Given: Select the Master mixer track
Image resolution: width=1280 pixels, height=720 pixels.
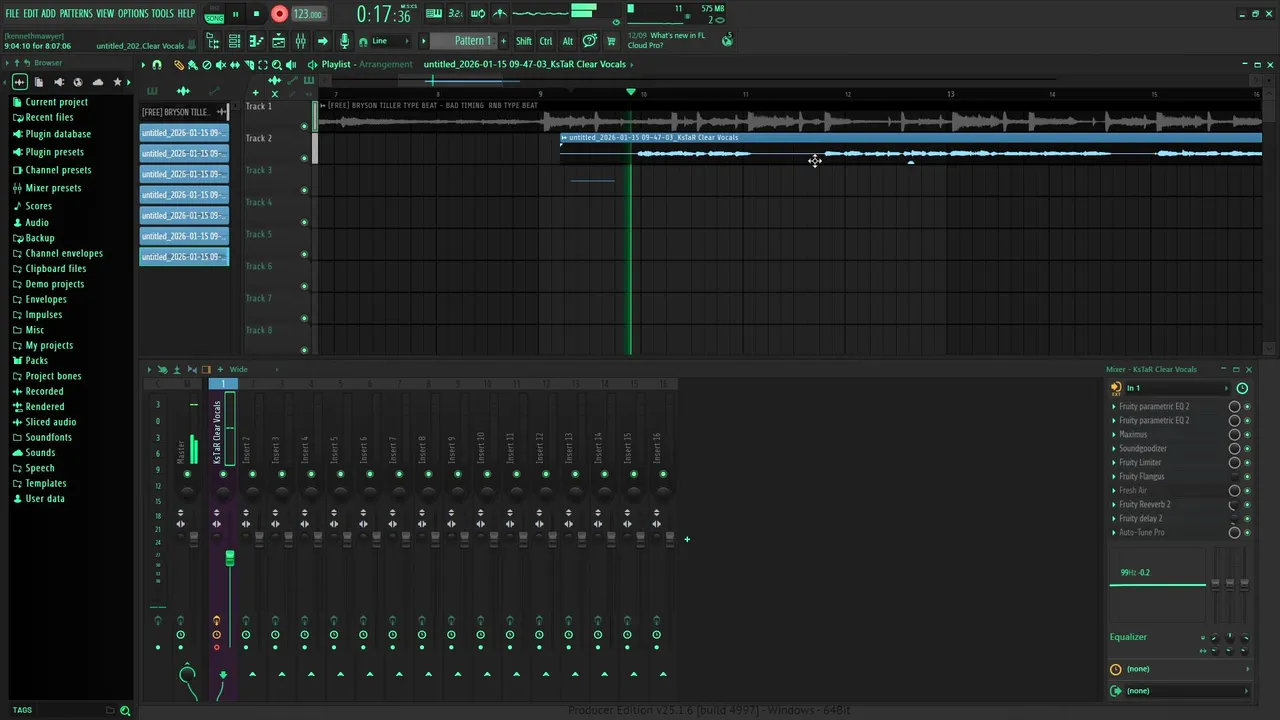Looking at the screenshot, I should (182, 450).
